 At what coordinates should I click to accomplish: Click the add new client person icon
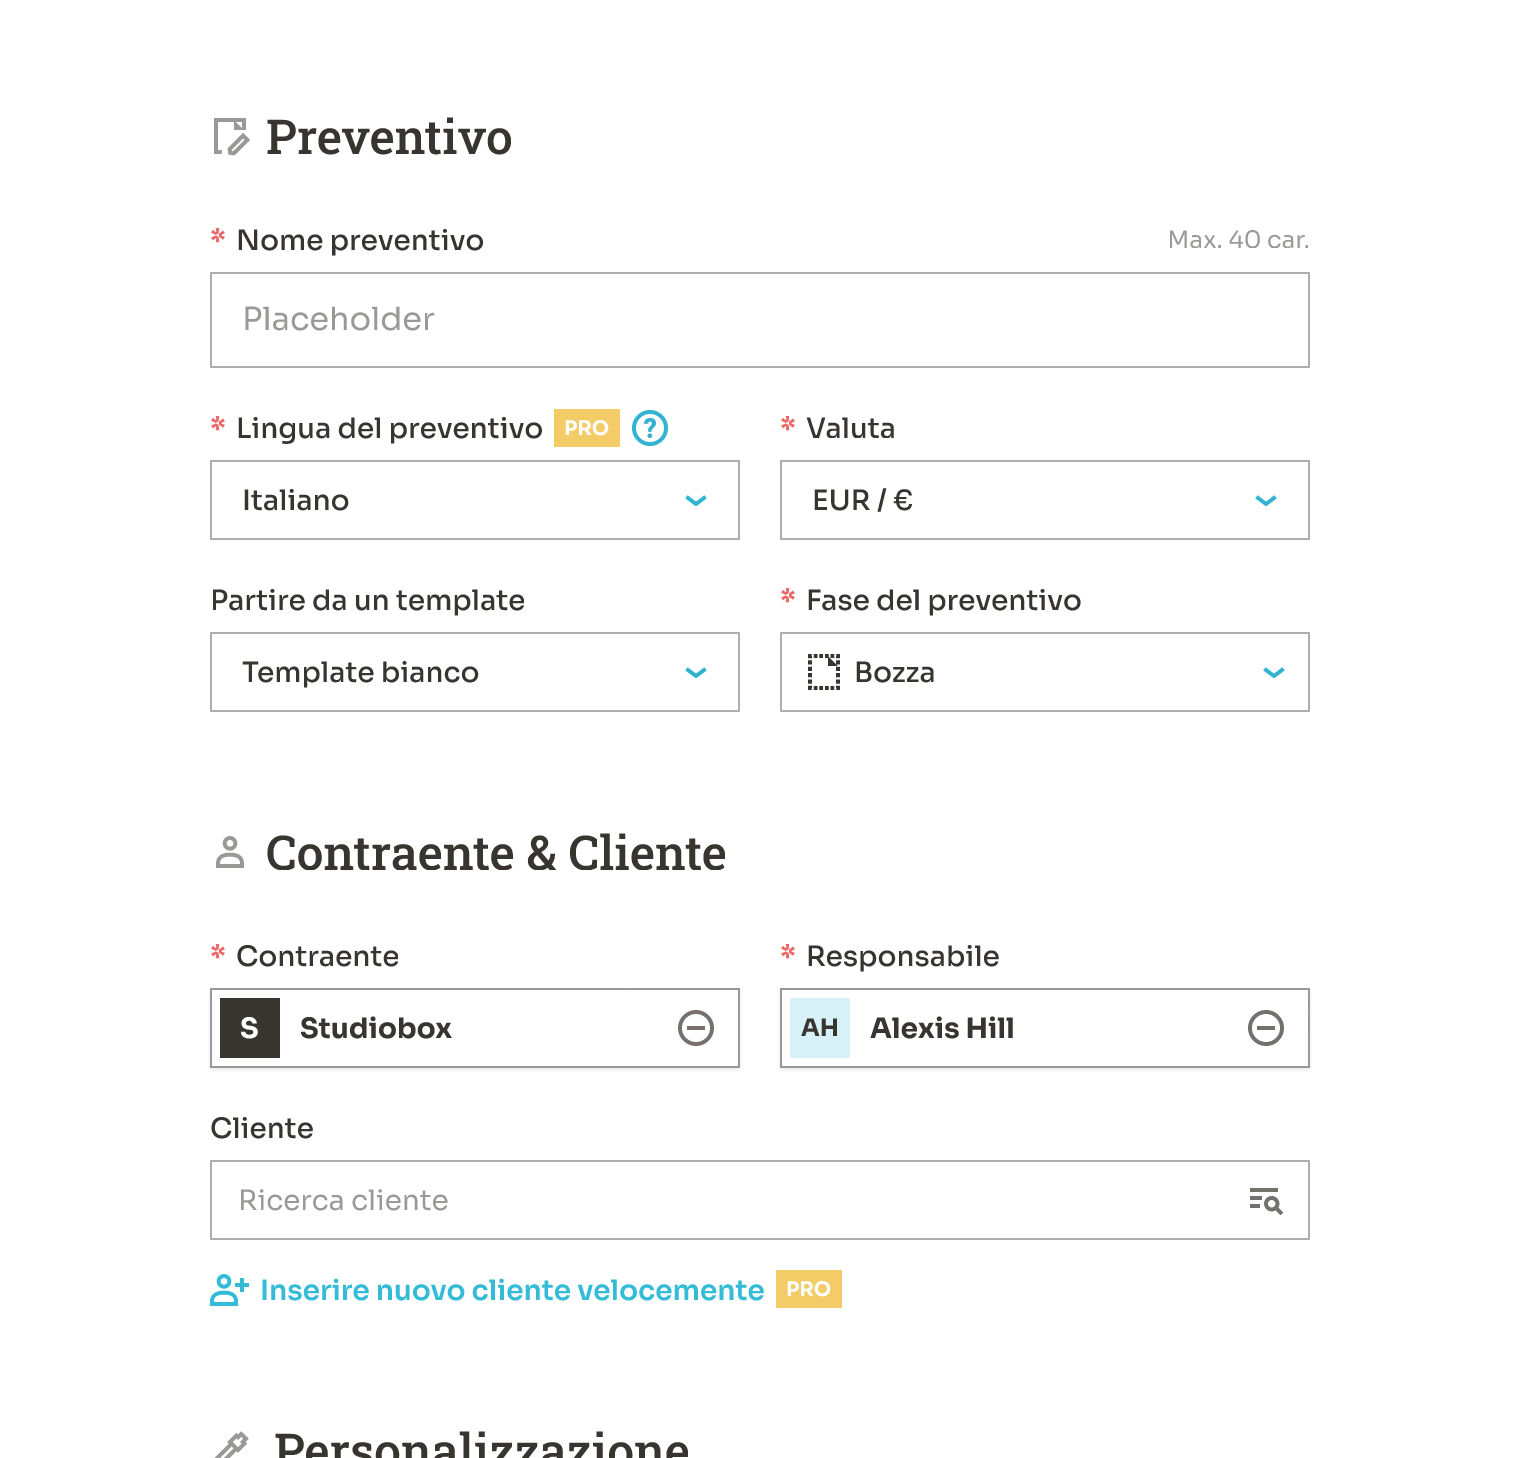[229, 1290]
